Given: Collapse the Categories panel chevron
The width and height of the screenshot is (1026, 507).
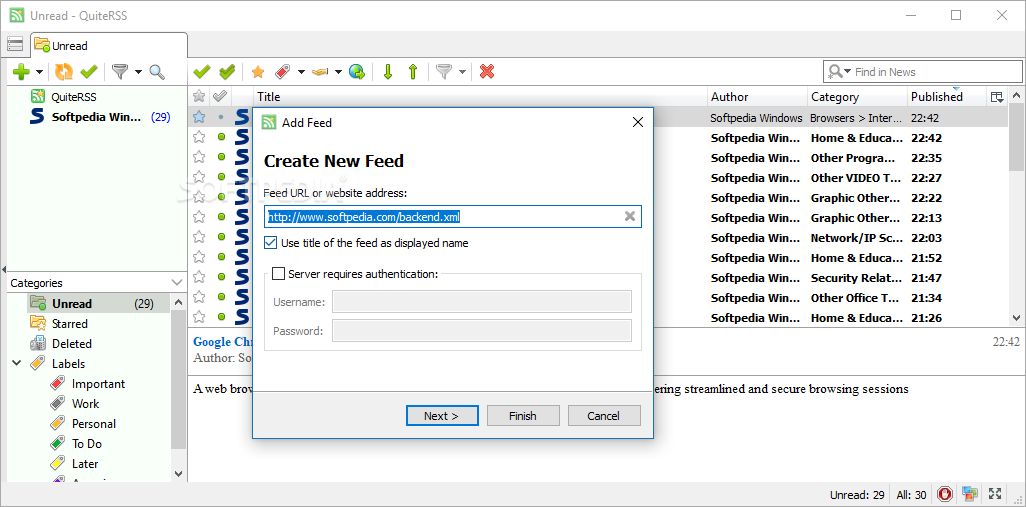Looking at the screenshot, I should click(177, 283).
